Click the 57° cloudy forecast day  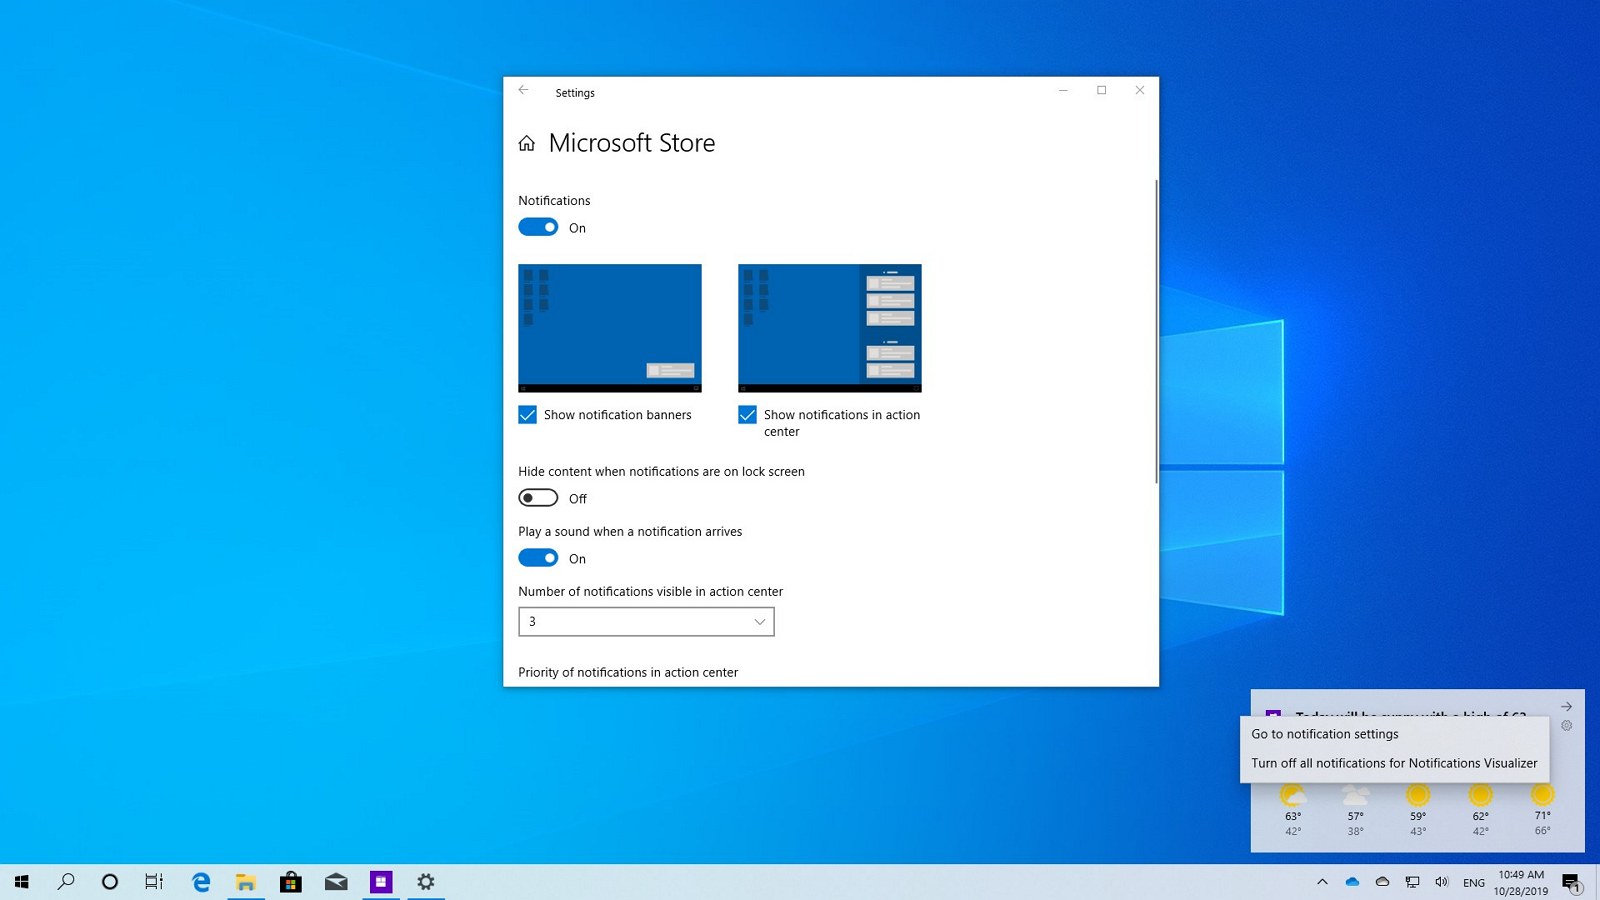click(x=1356, y=810)
